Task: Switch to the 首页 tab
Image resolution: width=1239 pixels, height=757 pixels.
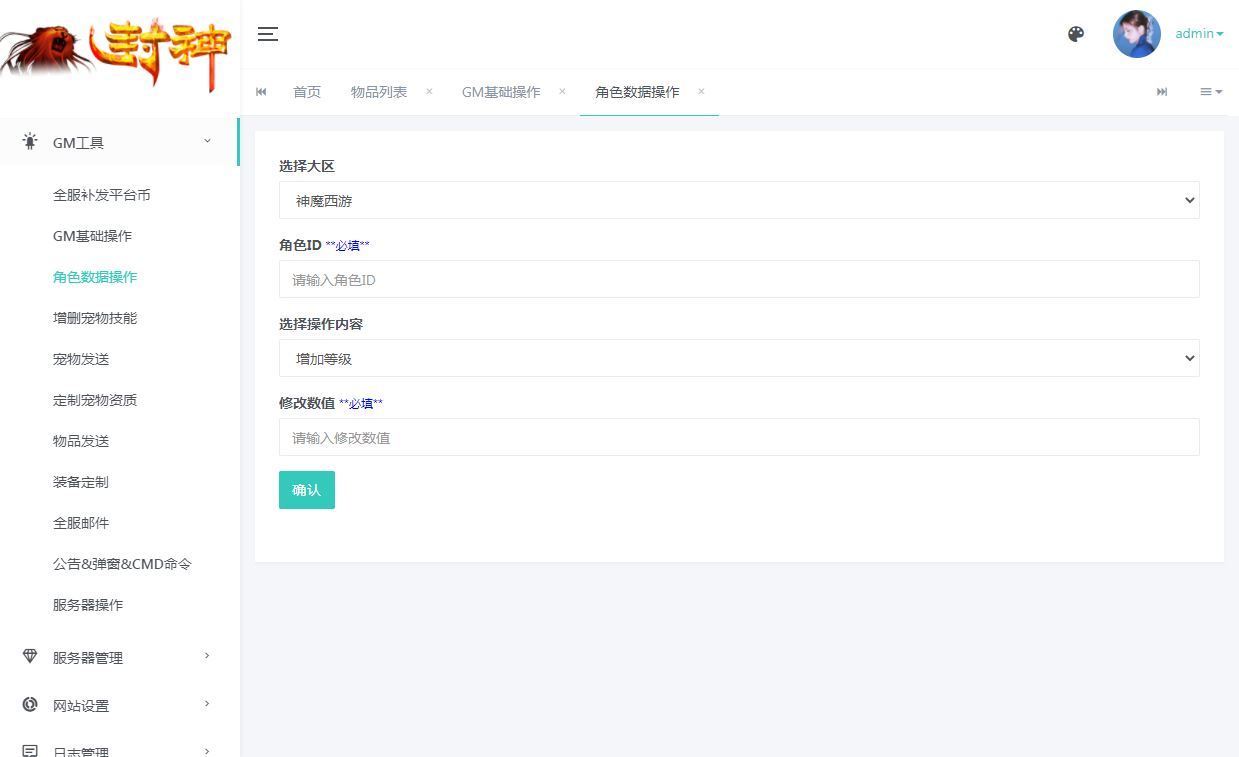Action: pyautogui.click(x=306, y=91)
